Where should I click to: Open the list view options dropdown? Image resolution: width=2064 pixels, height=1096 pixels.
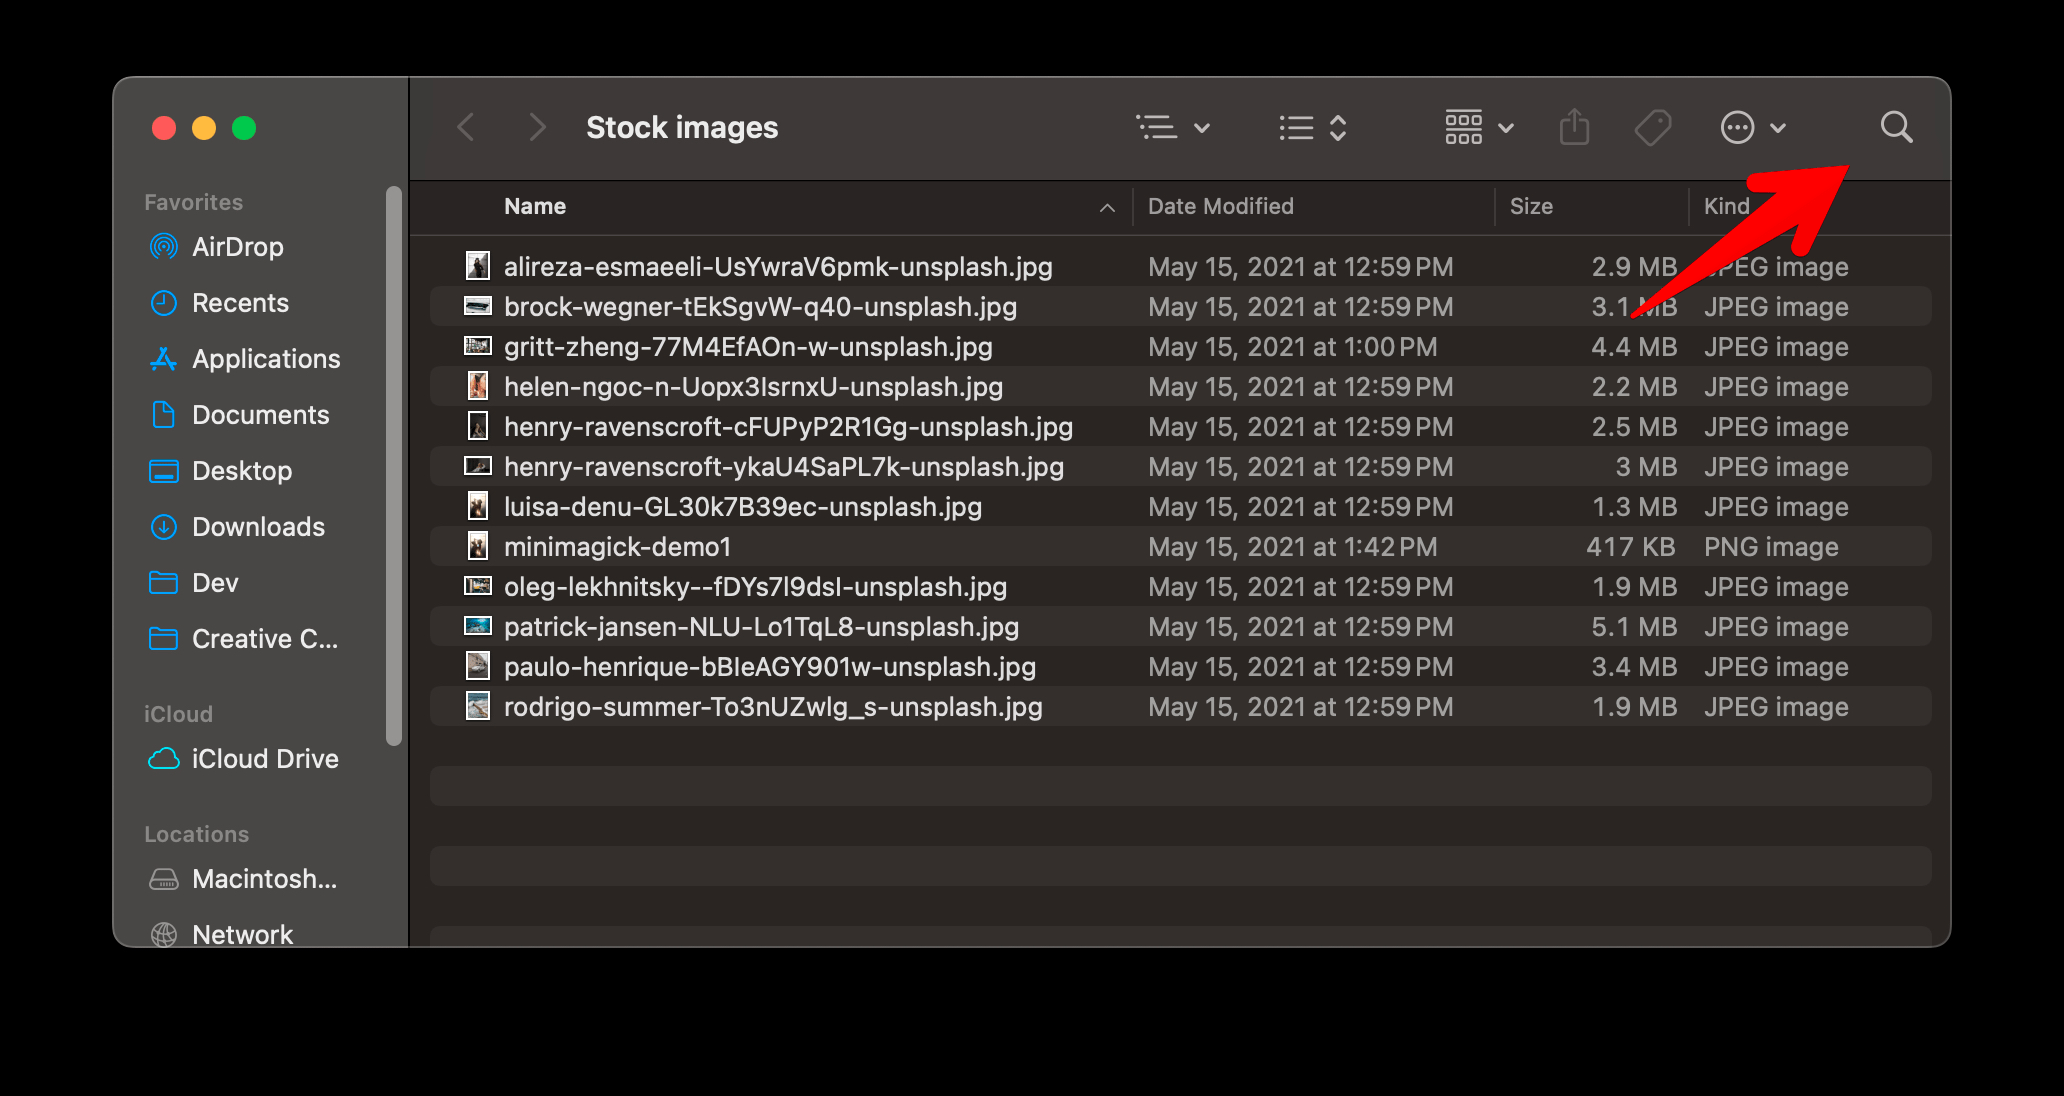[x=1173, y=128]
